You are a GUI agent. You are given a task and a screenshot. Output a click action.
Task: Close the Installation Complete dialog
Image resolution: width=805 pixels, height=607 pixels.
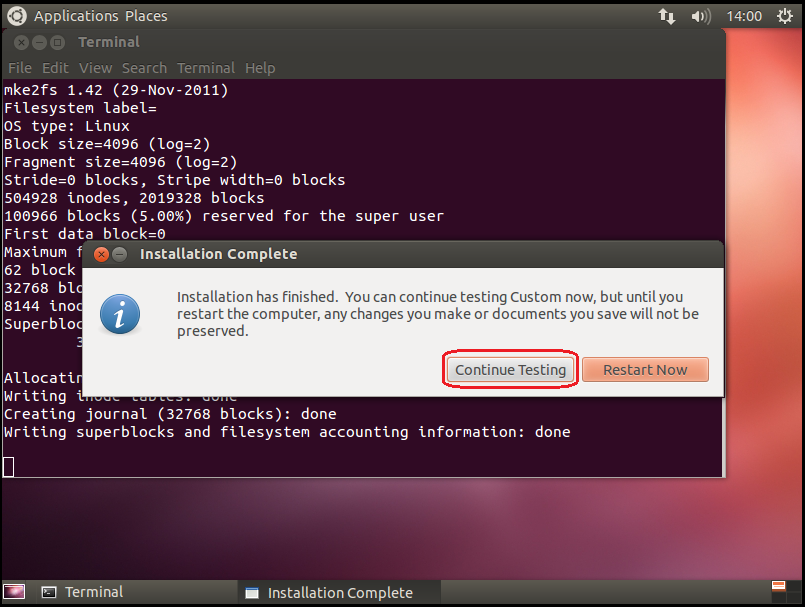(101, 254)
